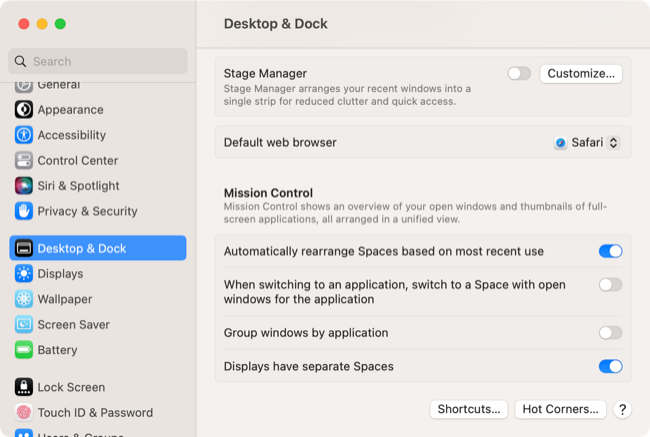The width and height of the screenshot is (650, 437).
Task: Click the Wallpaper flower icon
Action: pyautogui.click(x=24, y=299)
